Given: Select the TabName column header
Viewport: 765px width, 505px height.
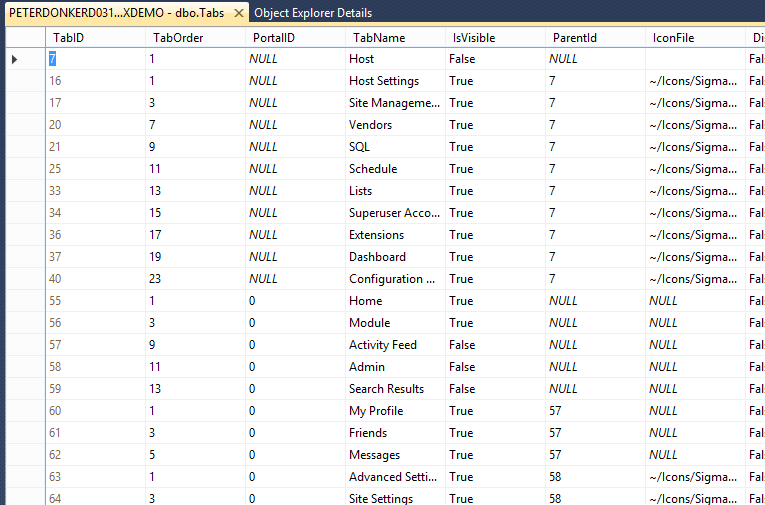Looking at the screenshot, I should [x=395, y=38].
